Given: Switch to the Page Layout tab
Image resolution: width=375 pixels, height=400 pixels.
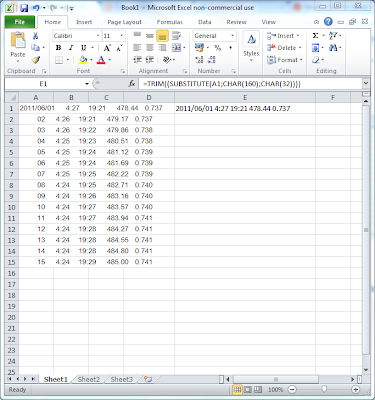Looking at the screenshot, I should (x=124, y=22).
